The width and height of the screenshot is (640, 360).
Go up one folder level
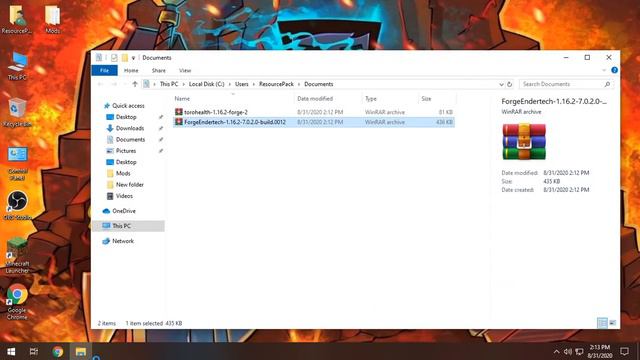(135, 84)
